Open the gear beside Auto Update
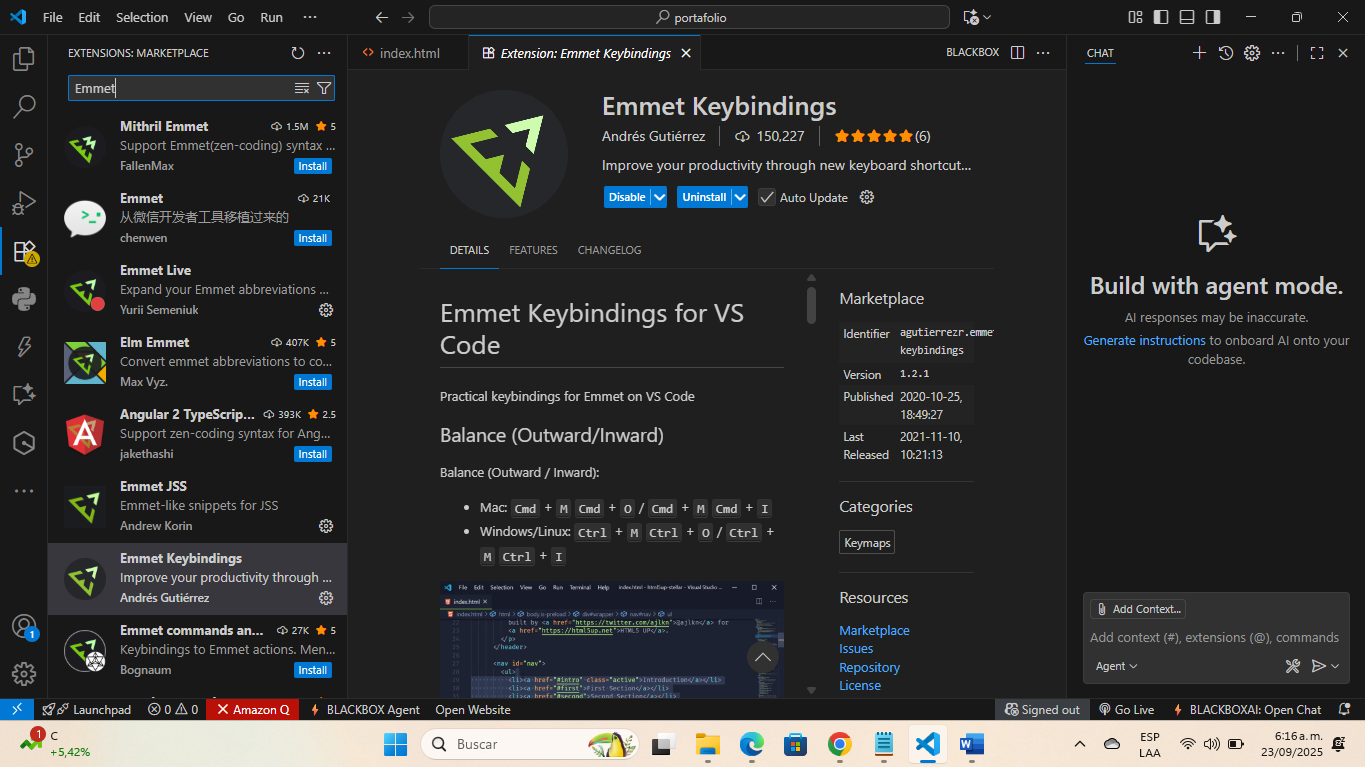The height and width of the screenshot is (767, 1365). [867, 197]
